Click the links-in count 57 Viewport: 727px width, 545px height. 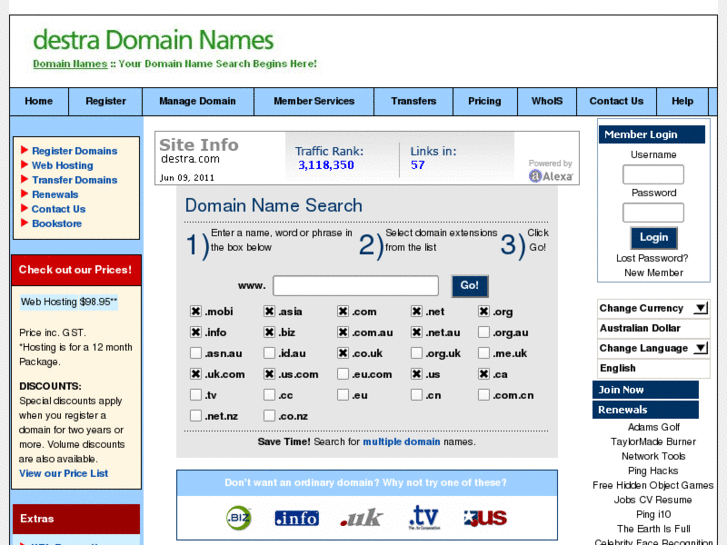point(418,165)
